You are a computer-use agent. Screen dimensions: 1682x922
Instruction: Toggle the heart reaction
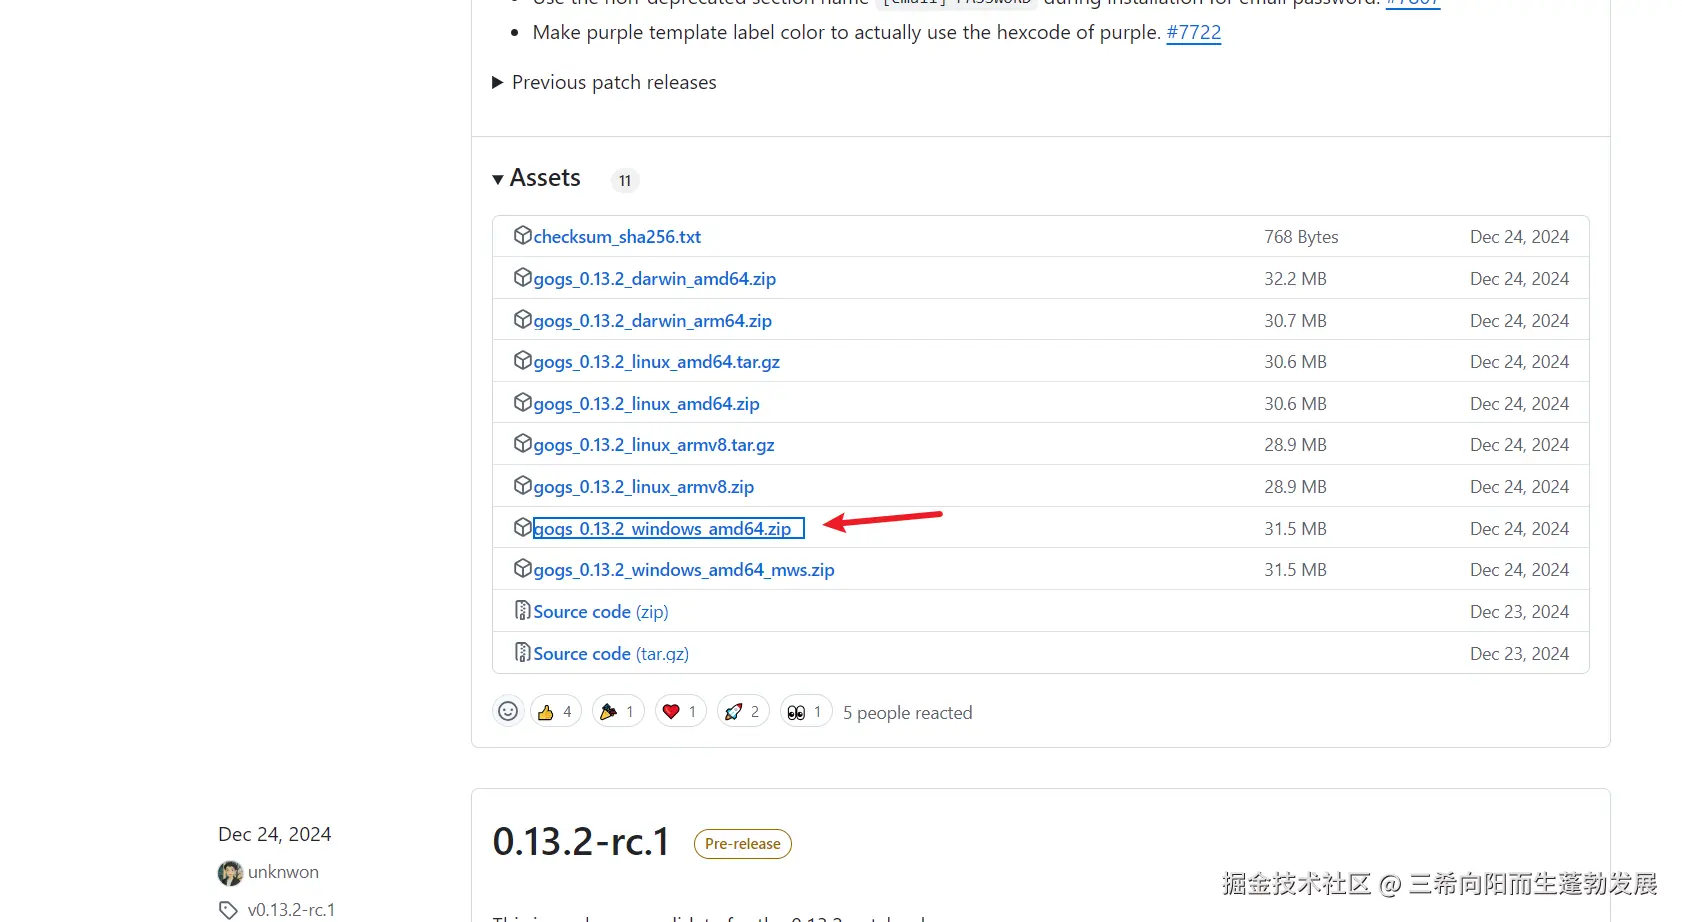pos(681,711)
